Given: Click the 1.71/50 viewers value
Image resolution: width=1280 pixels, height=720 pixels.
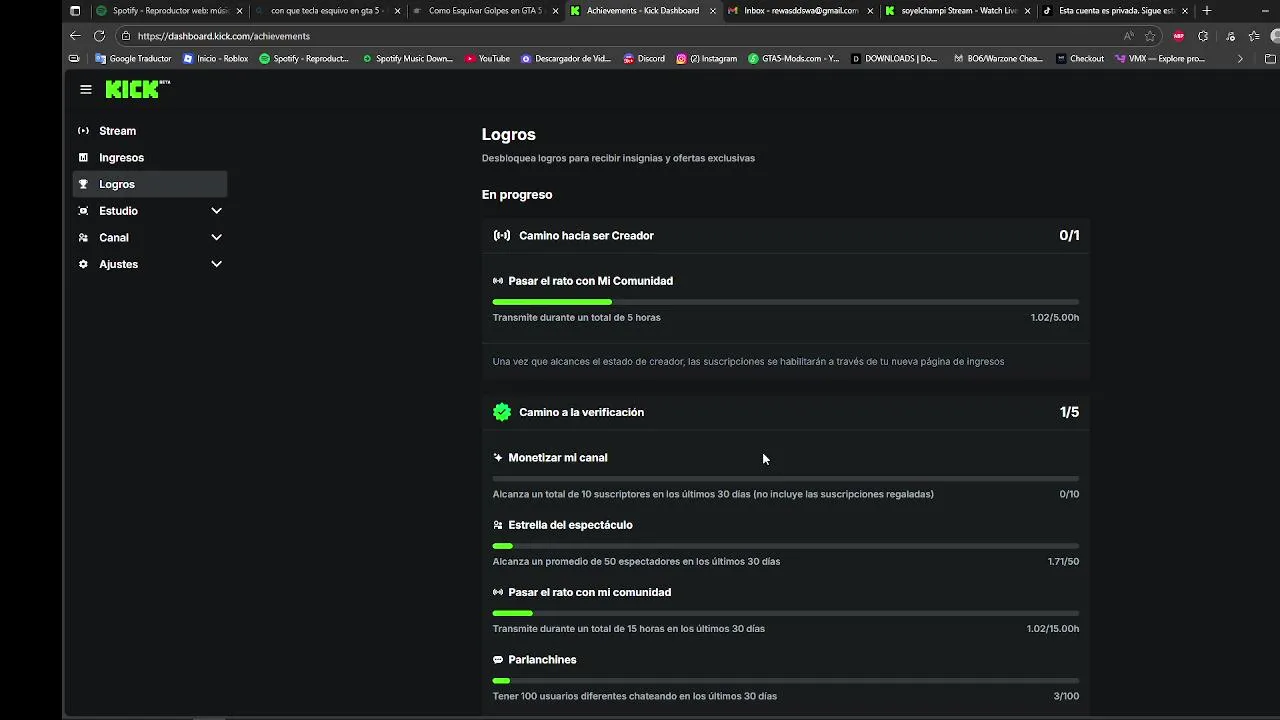Looking at the screenshot, I should (1063, 562).
